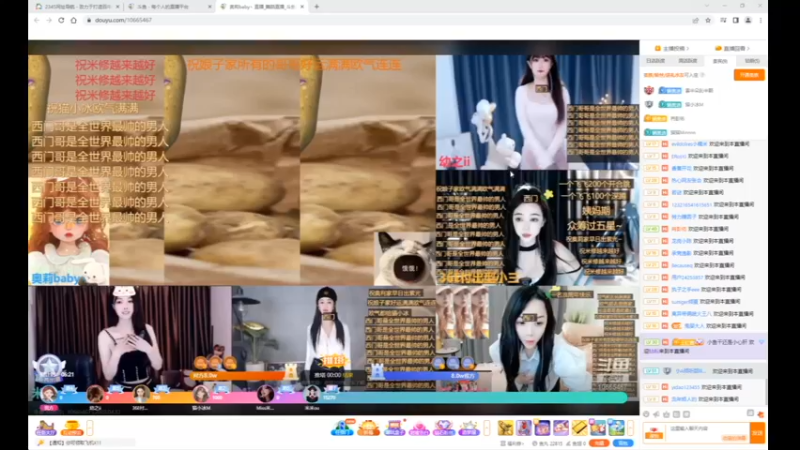Click the first avatar in the PK row
The height and width of the screenshot is (450, 800).
(x=49, y=394)
